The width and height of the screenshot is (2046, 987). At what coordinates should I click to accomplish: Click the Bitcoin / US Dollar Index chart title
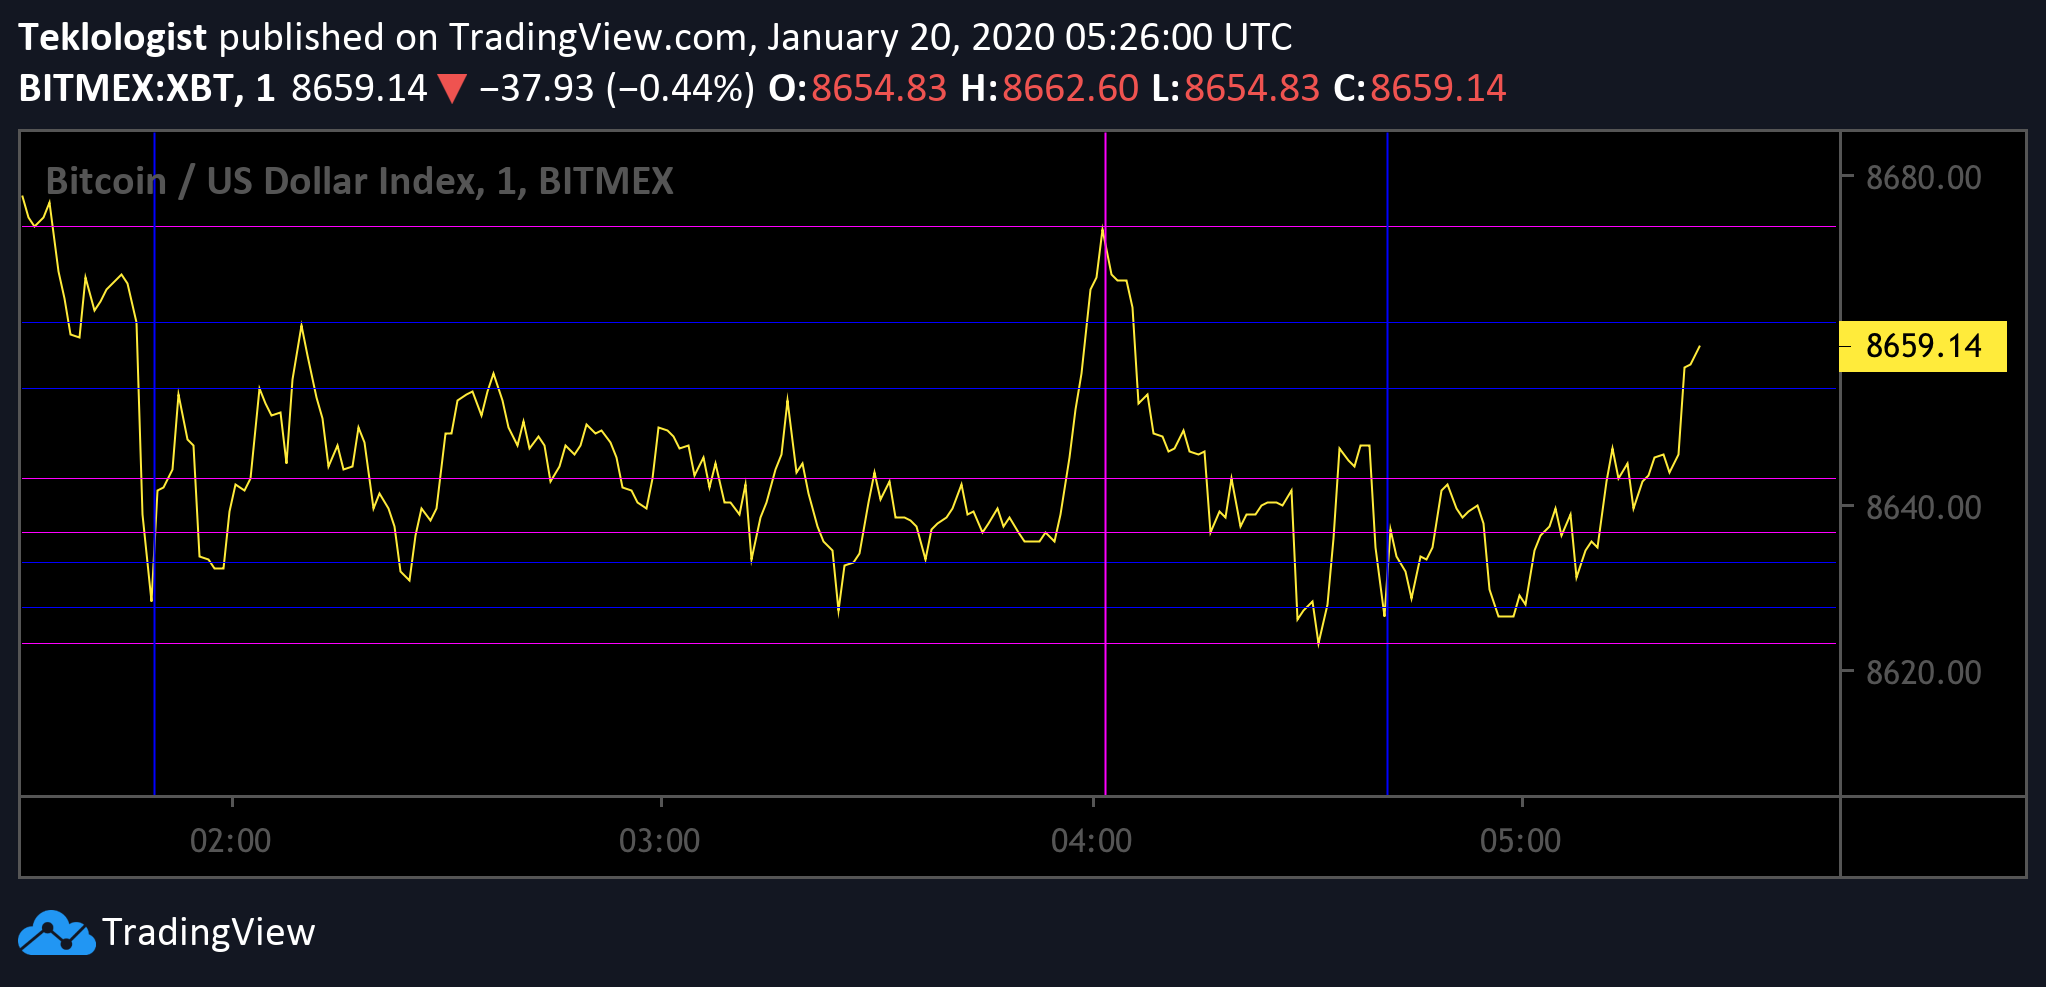[x=360, y=181]
